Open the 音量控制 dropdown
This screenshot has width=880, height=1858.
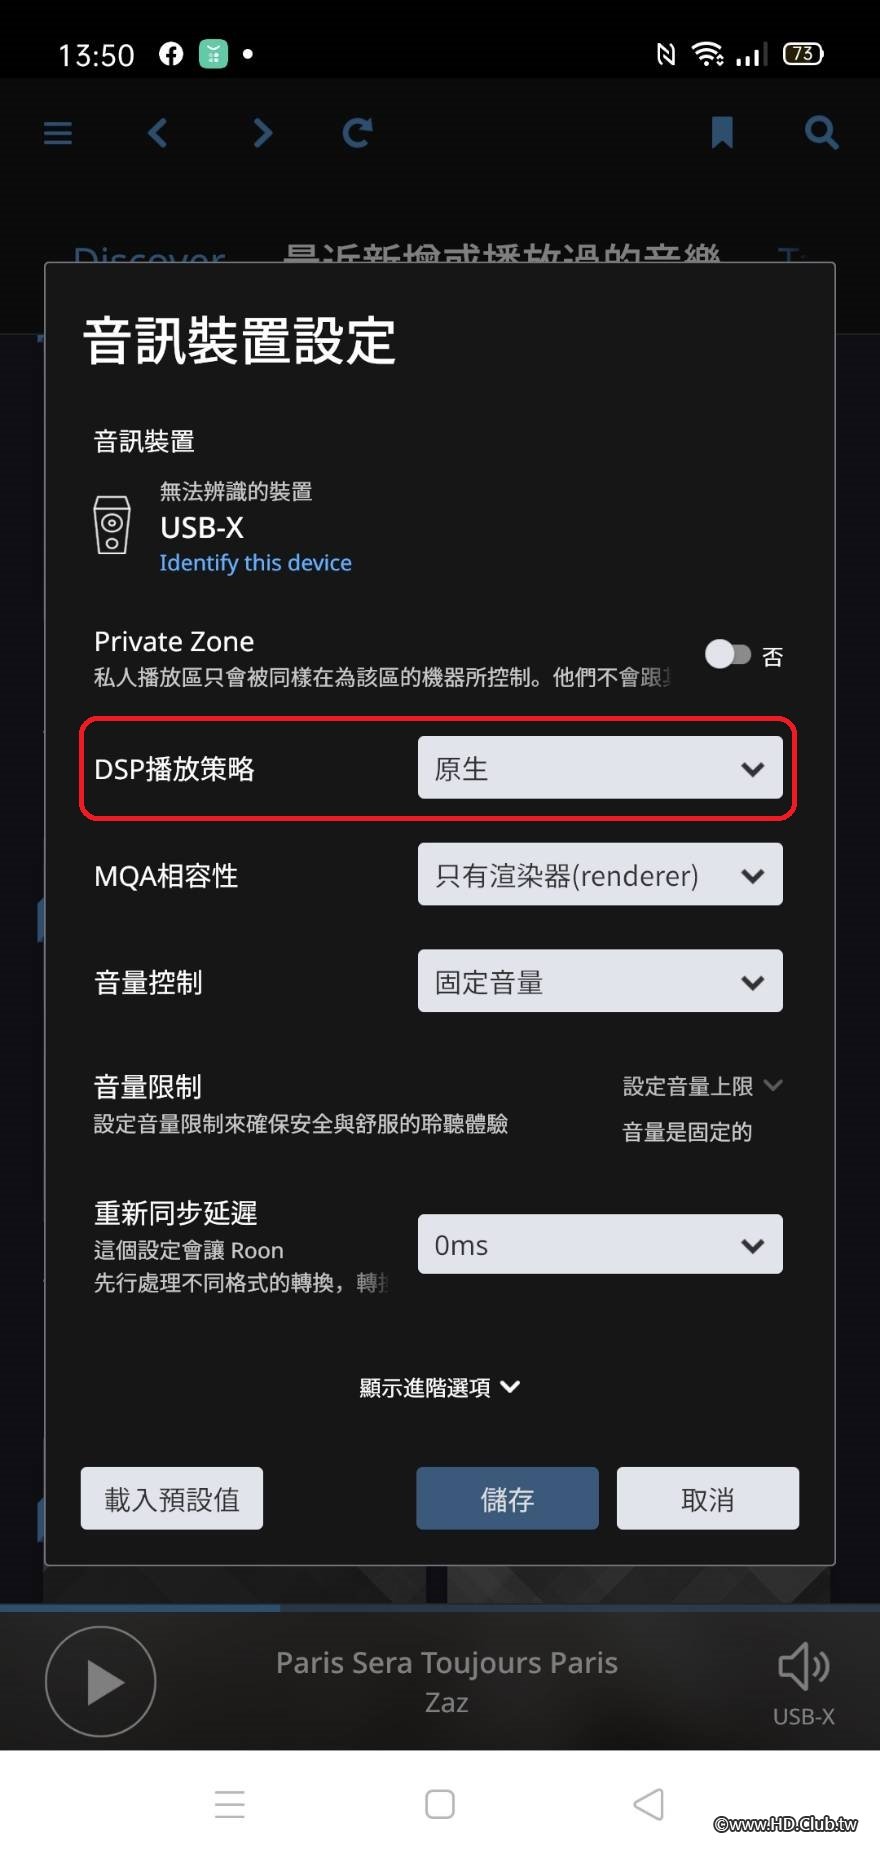pos(600,981)
